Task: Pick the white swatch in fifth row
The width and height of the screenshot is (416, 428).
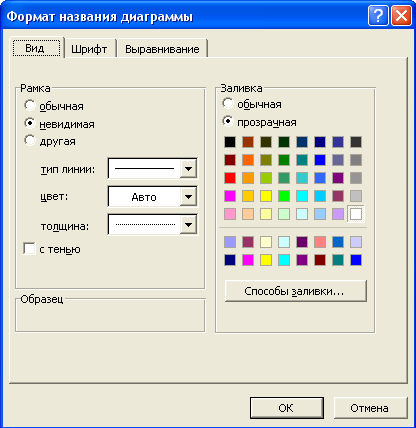Action: [x=356, y=214]
